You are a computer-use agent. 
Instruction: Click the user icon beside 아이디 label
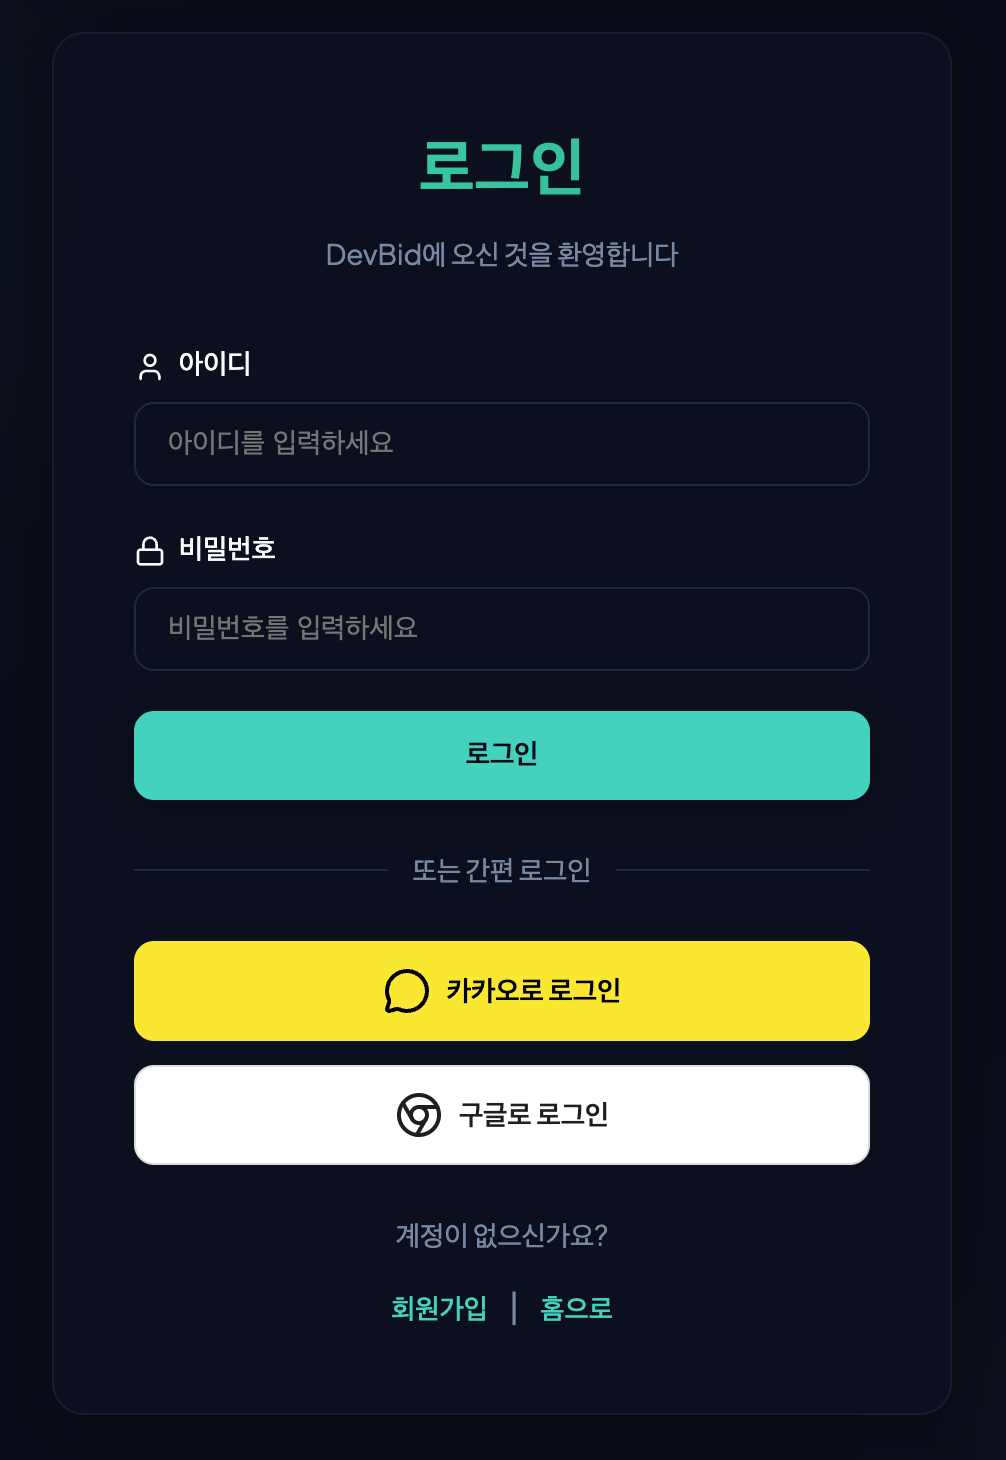point(150,367)
